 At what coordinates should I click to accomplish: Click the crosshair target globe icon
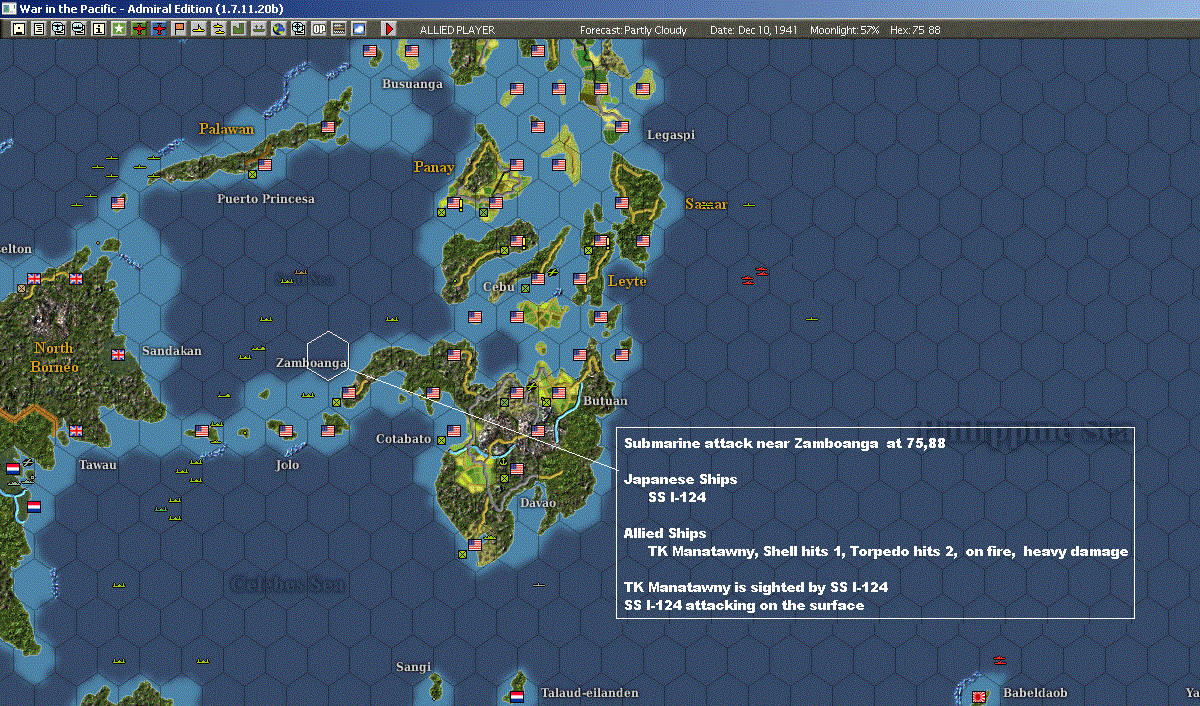(298, 29)
